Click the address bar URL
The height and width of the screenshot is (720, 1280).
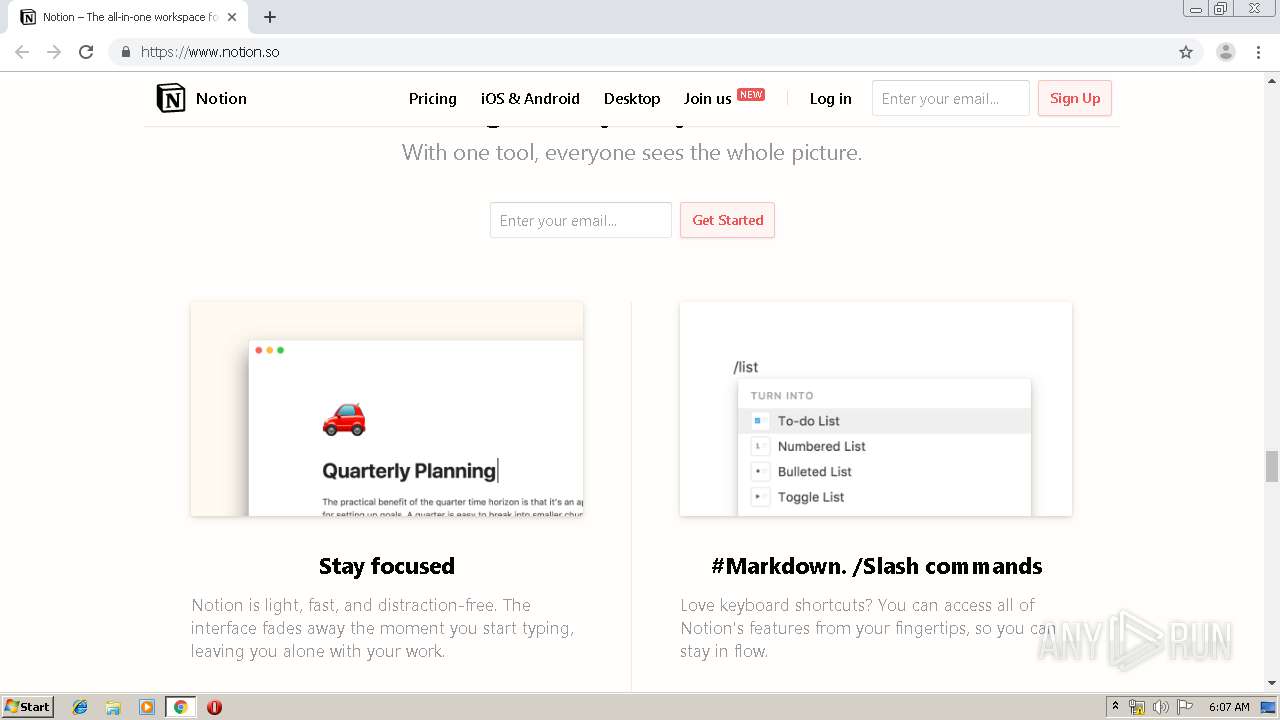210,52
